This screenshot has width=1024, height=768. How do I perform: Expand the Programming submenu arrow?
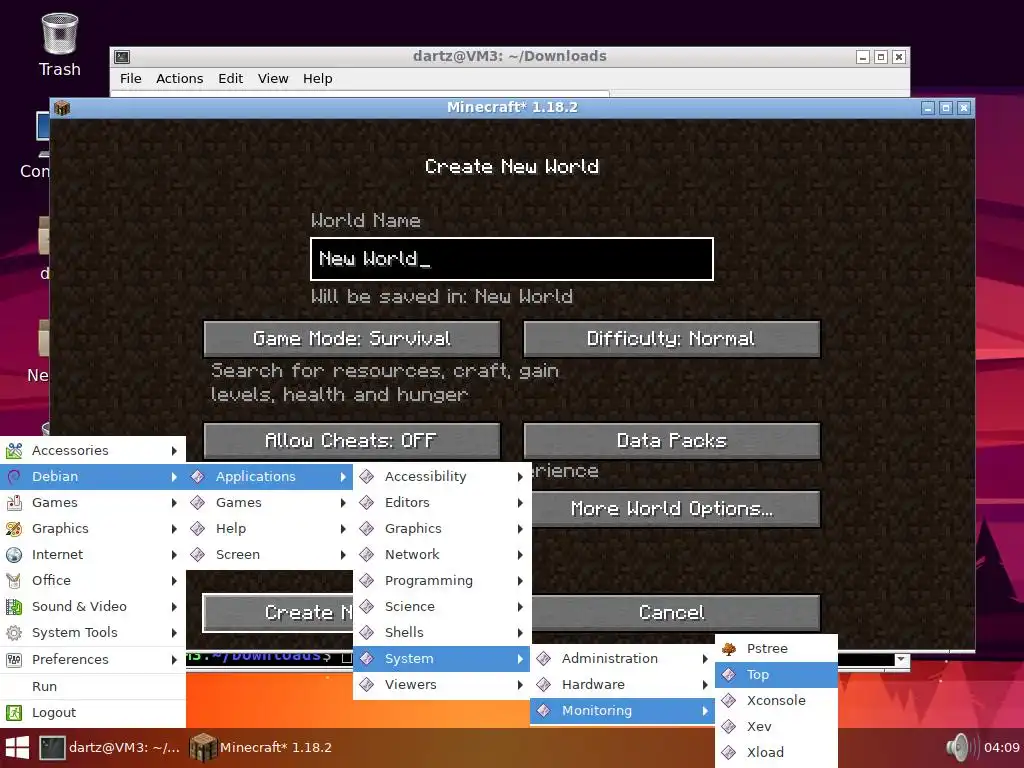520,581
